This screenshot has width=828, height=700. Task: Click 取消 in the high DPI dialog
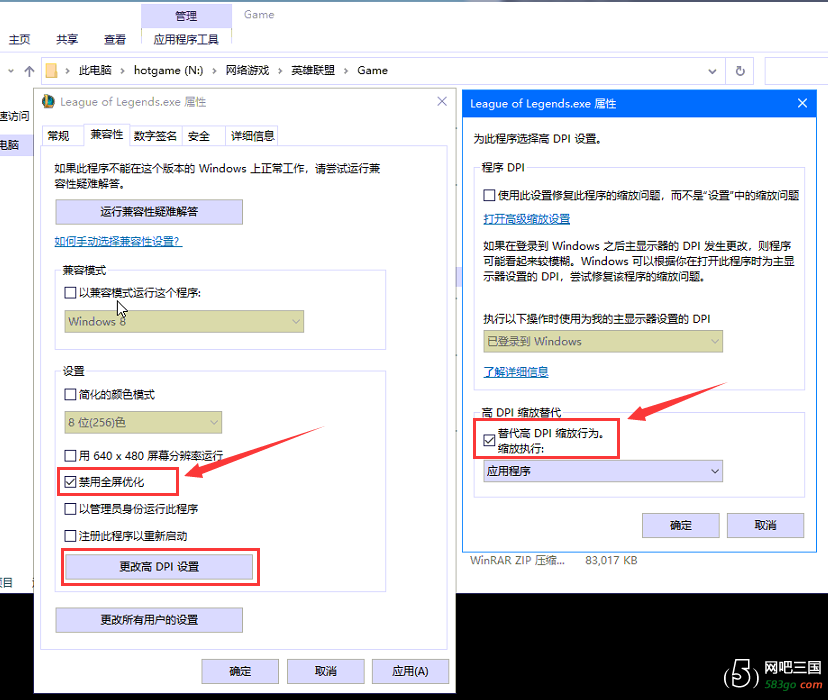[765, 525]
